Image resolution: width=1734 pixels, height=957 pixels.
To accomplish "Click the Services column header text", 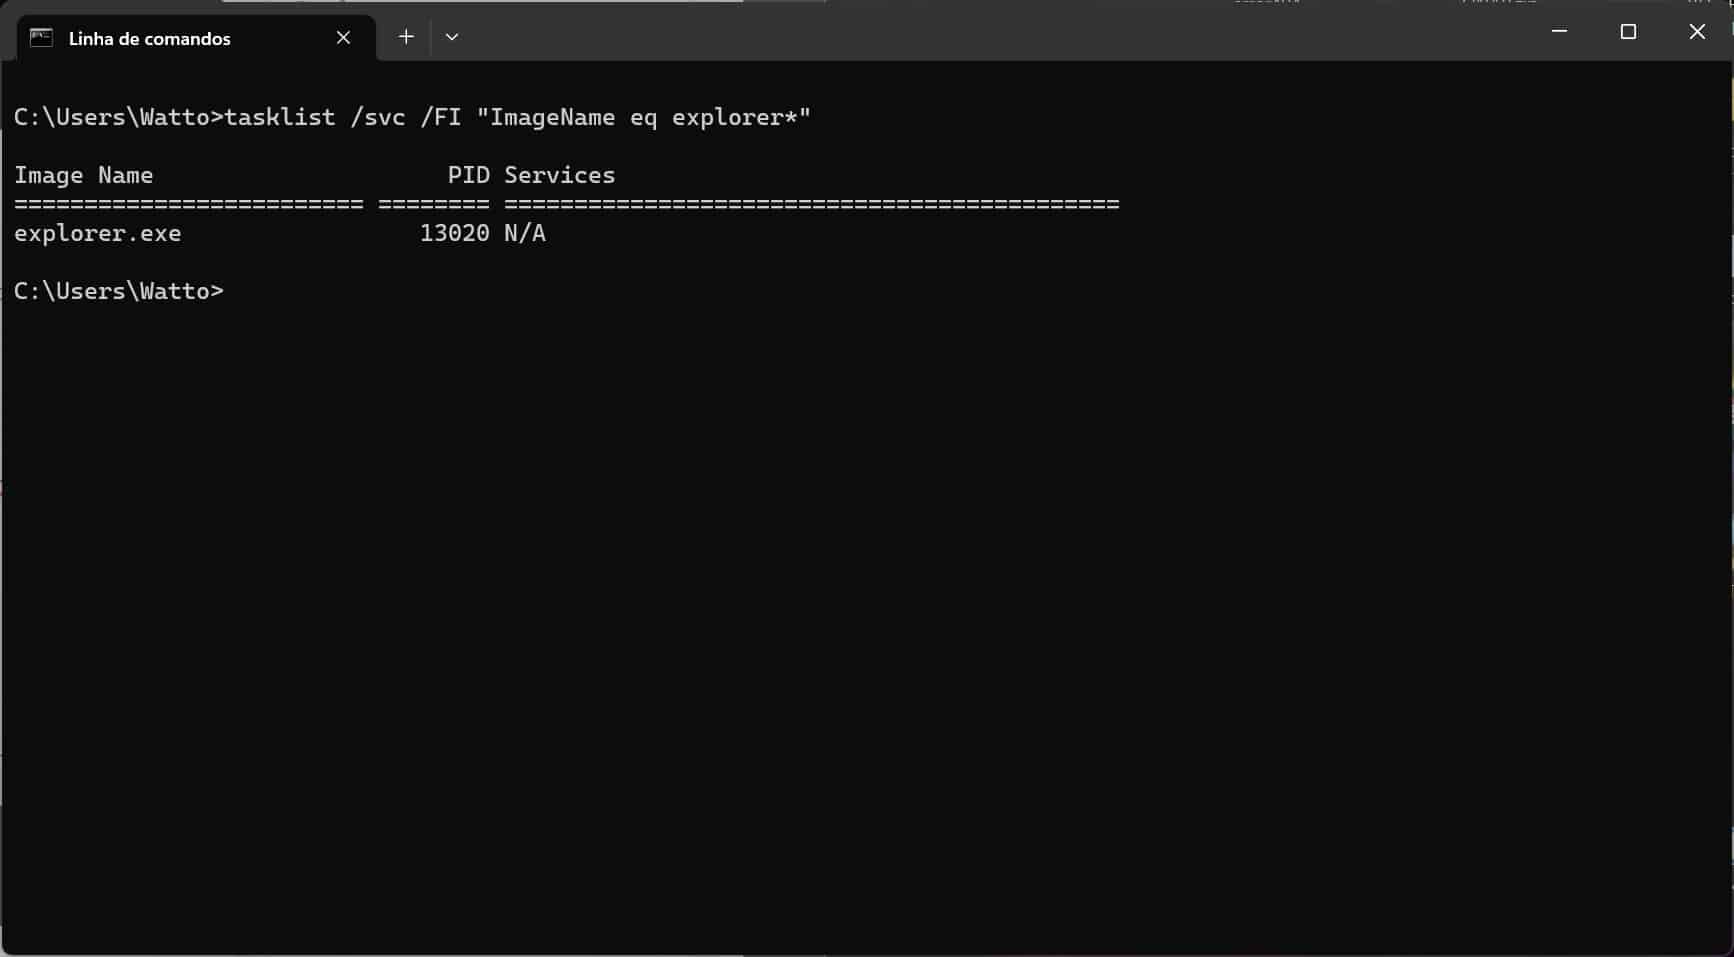I will 559,175.
